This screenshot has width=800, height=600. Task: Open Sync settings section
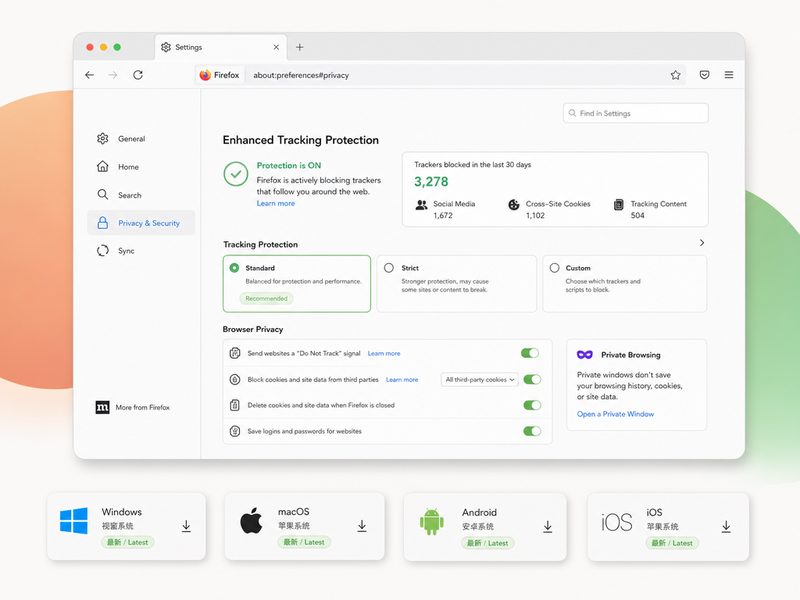tap(141, 251)
